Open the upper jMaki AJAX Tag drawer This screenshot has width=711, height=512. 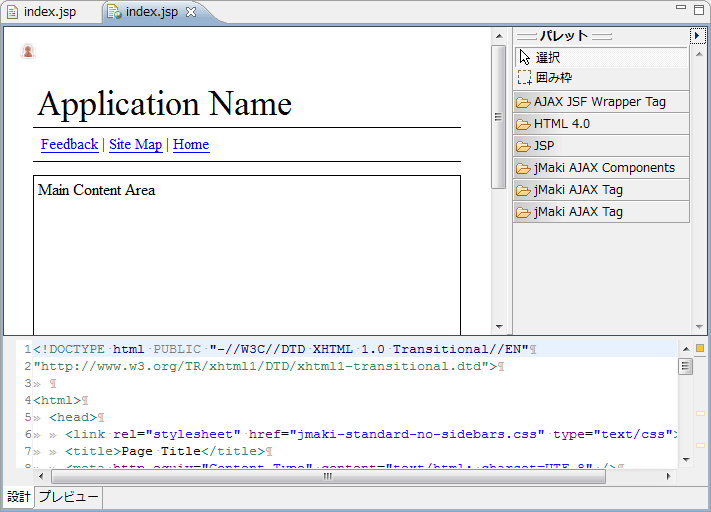[x=601, y=190]
